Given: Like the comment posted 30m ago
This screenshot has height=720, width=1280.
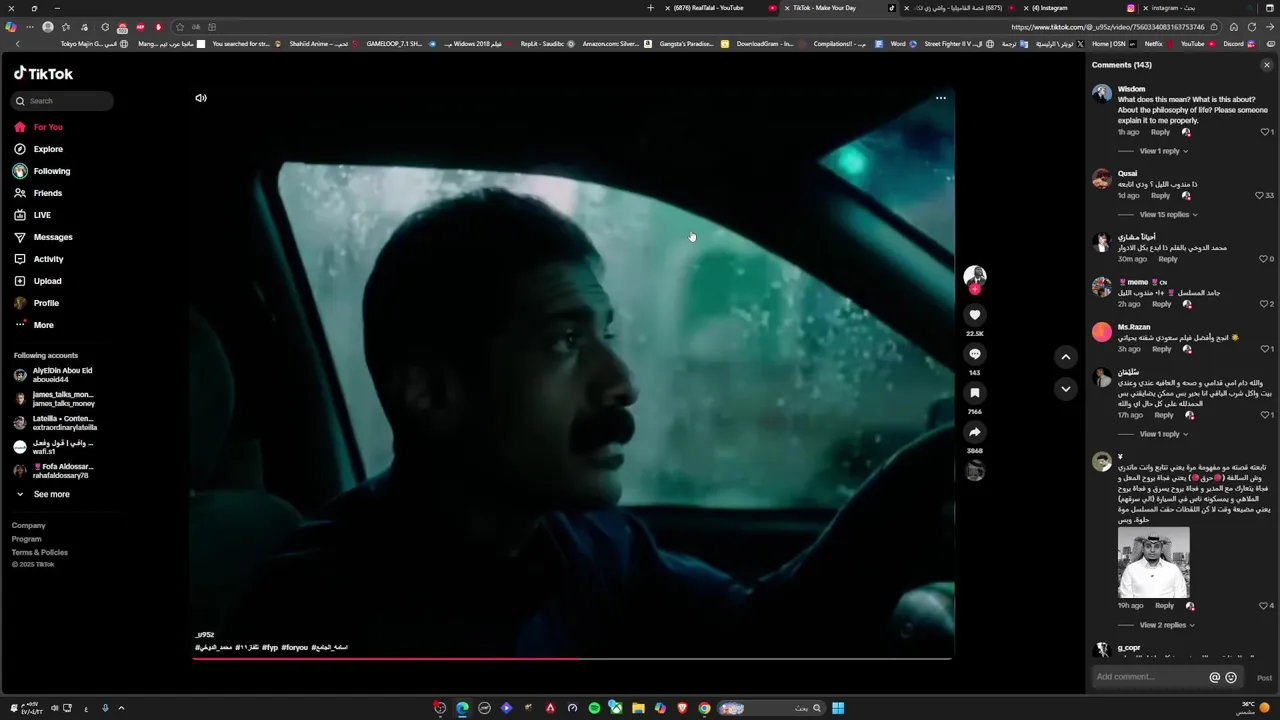Looking at the screenshot, I should tap(1264, 259).
